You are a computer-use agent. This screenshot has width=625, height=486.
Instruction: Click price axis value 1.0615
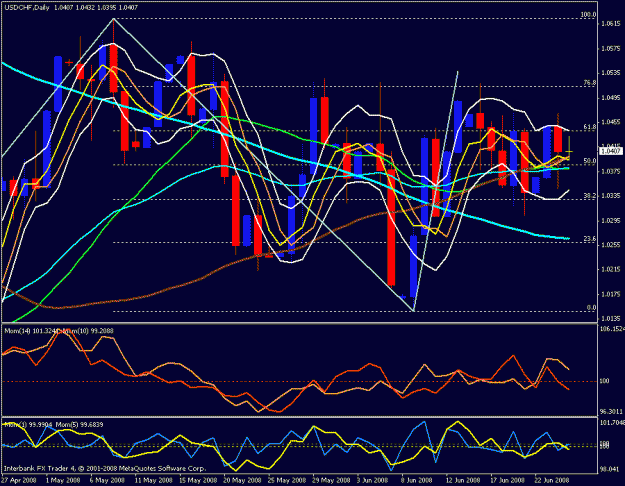(x=611, y=24)
